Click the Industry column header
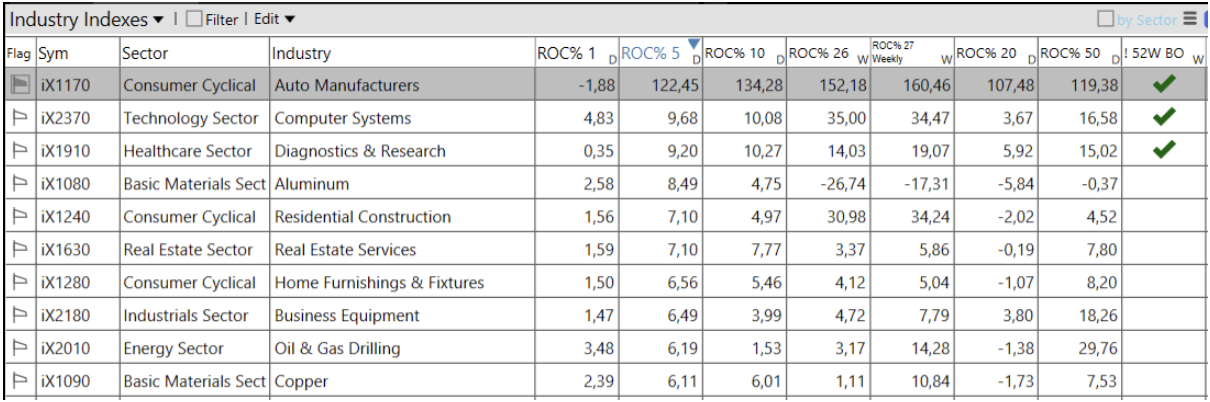This screenshot has height=402, width=1210. (x=302, y=54)
